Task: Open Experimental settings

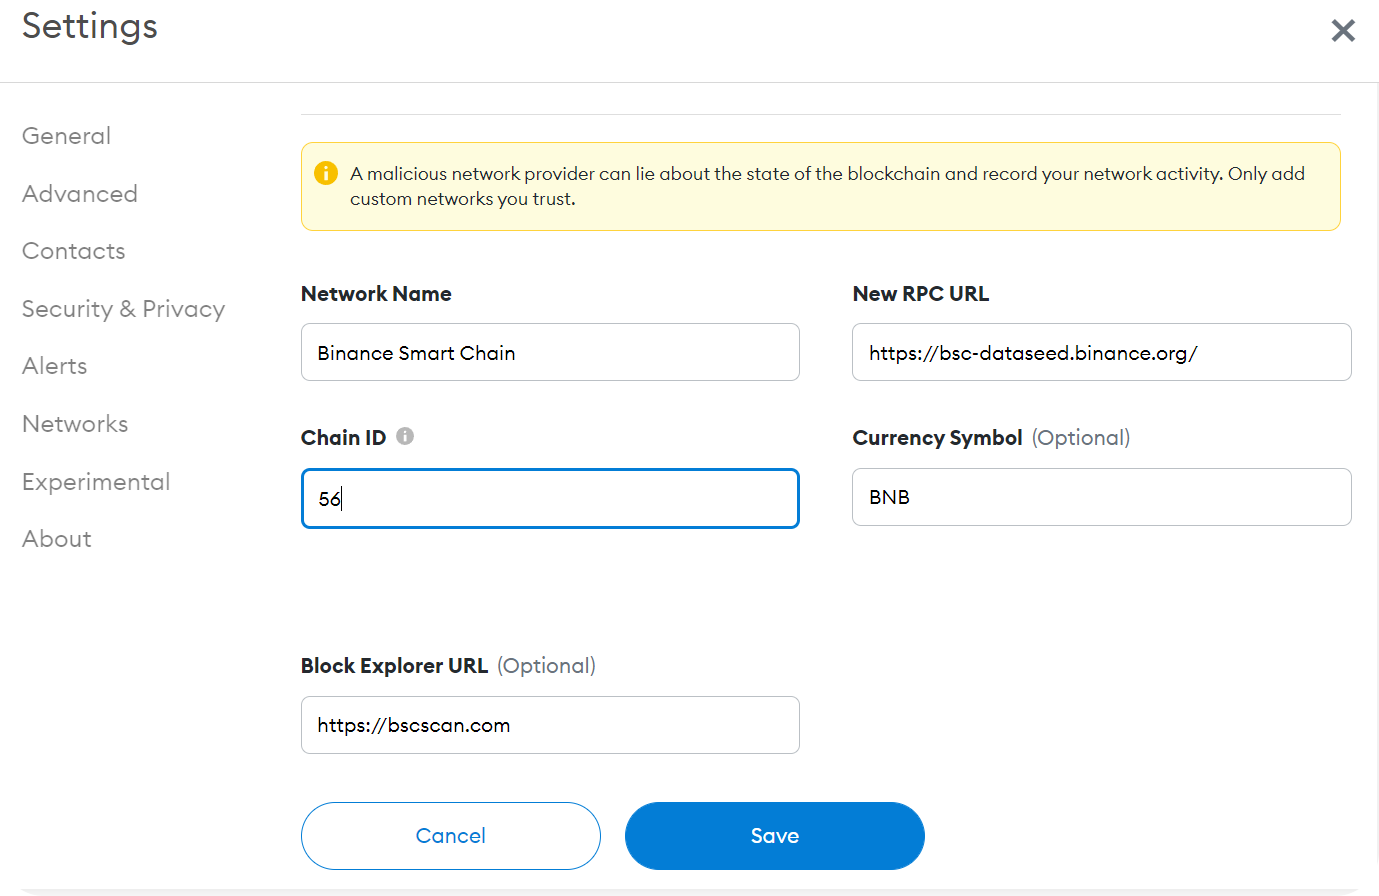Action: tap(96, 482)
